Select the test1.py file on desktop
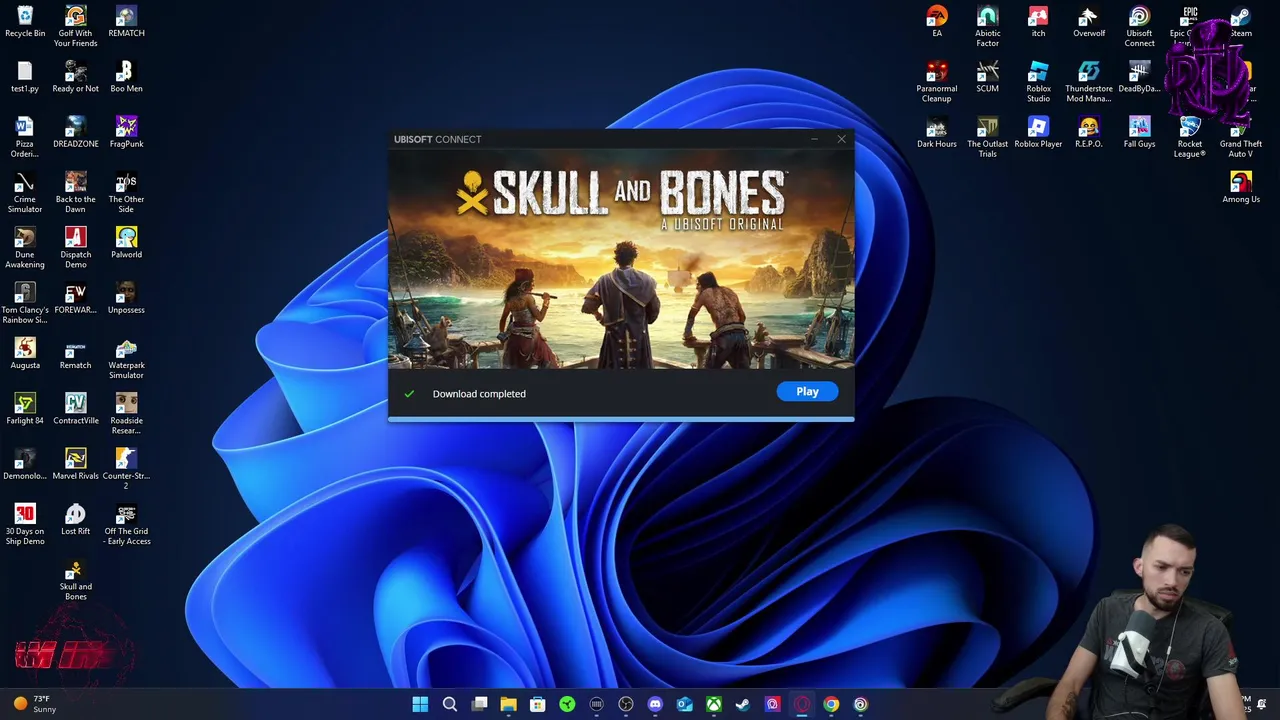 coord(25,77)
